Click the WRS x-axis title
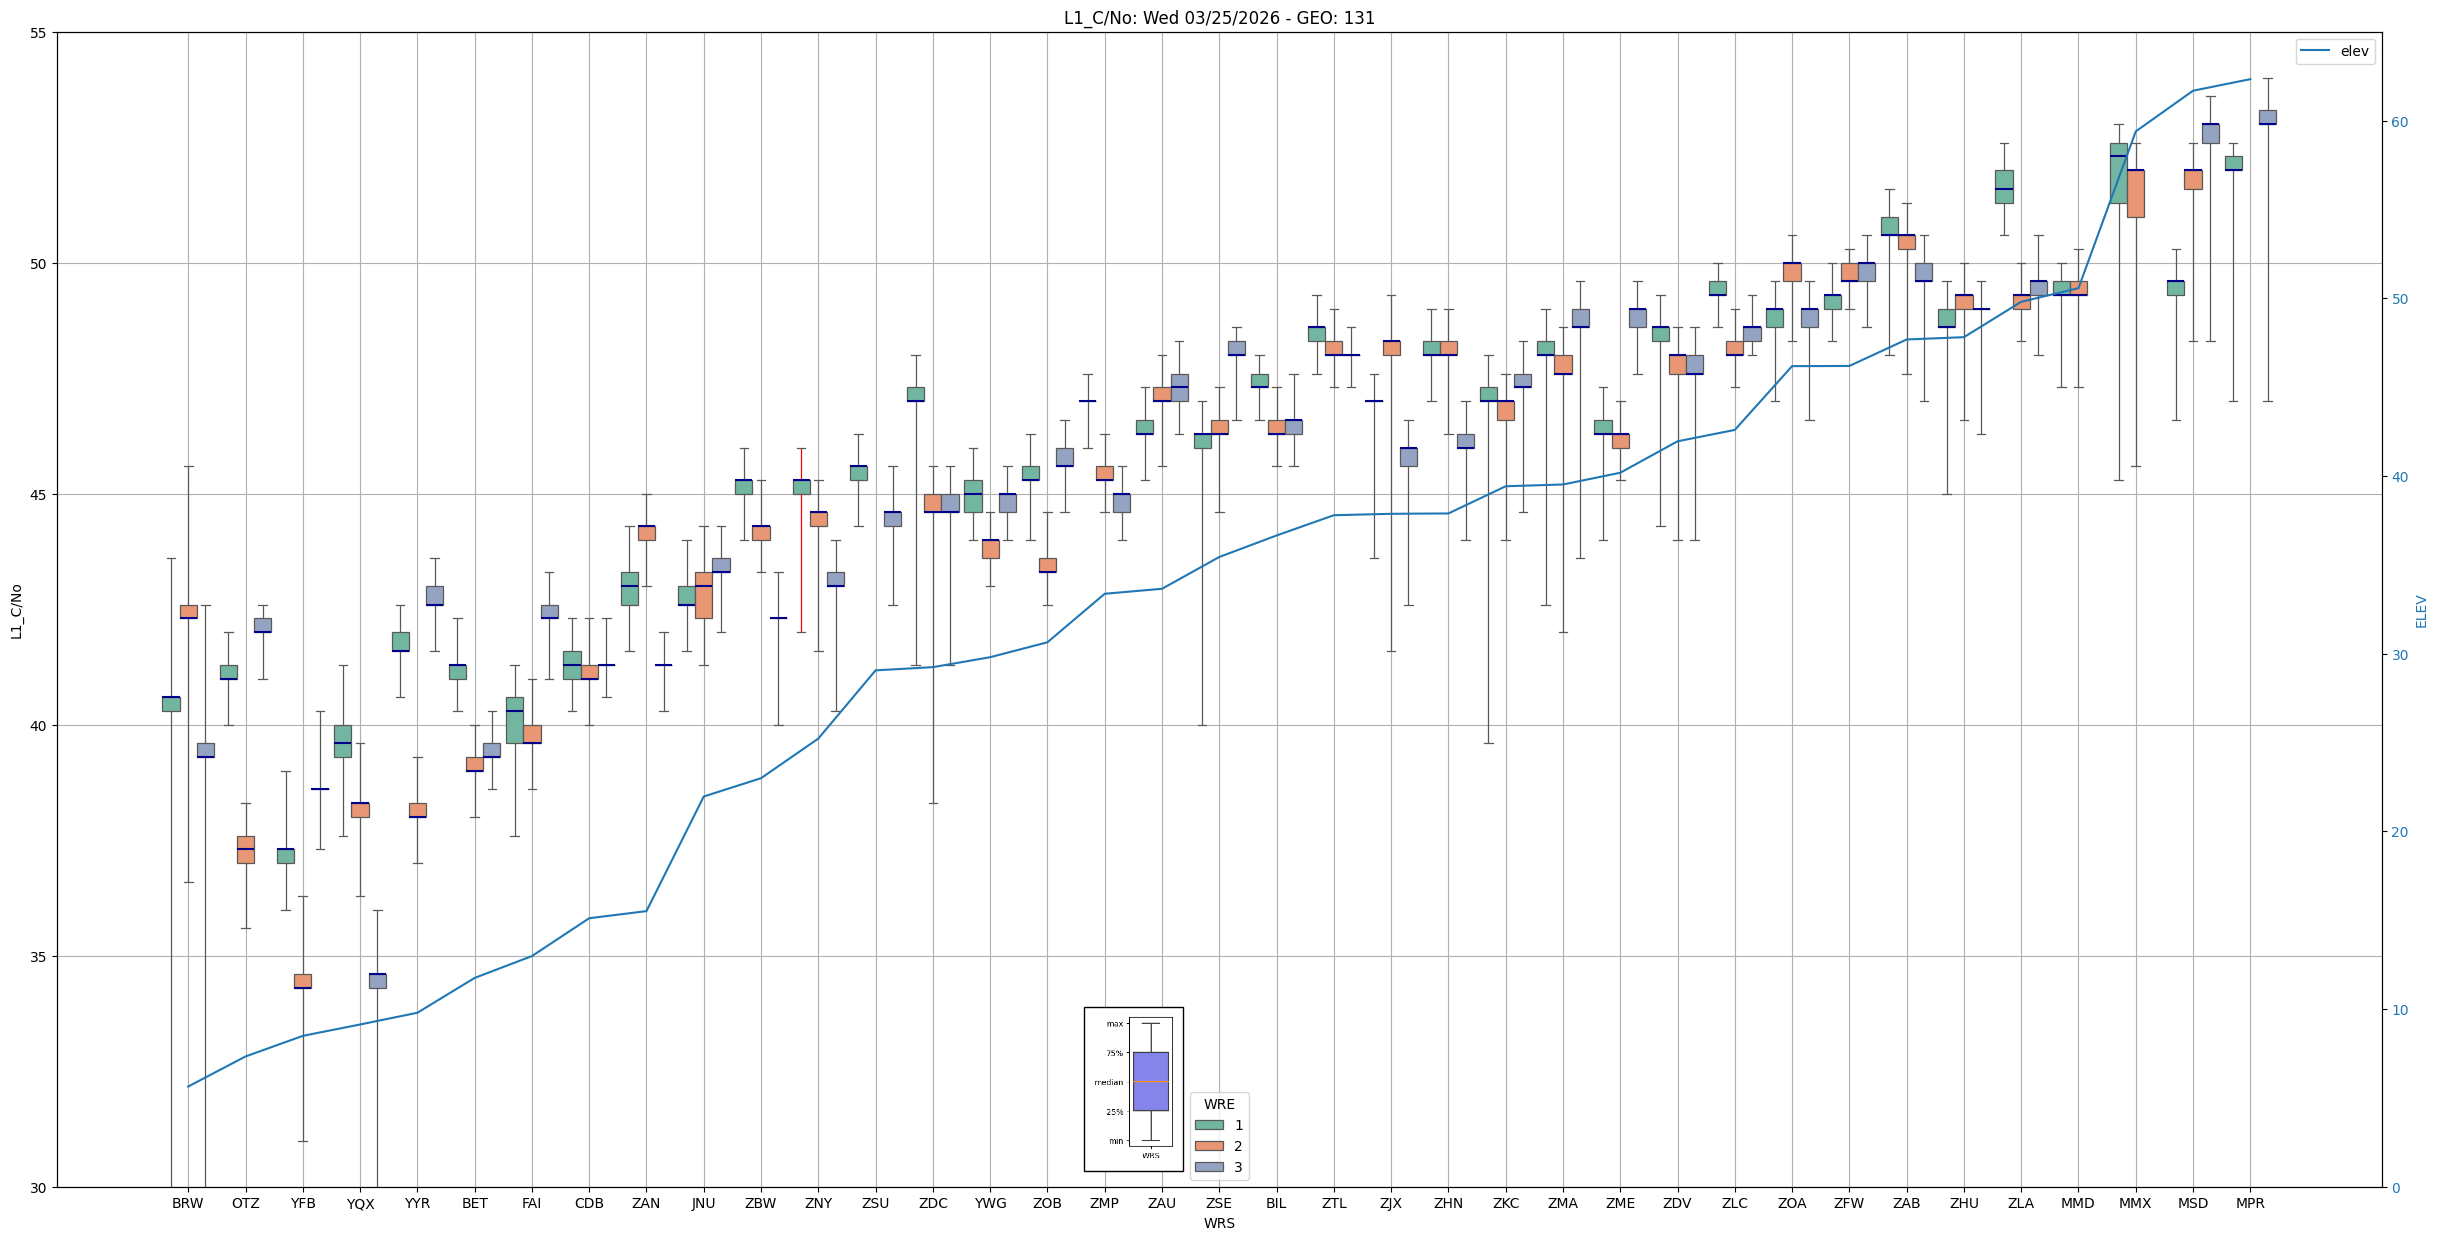Screen dimensions: 2438x1240 [x=1218, y=1224]
